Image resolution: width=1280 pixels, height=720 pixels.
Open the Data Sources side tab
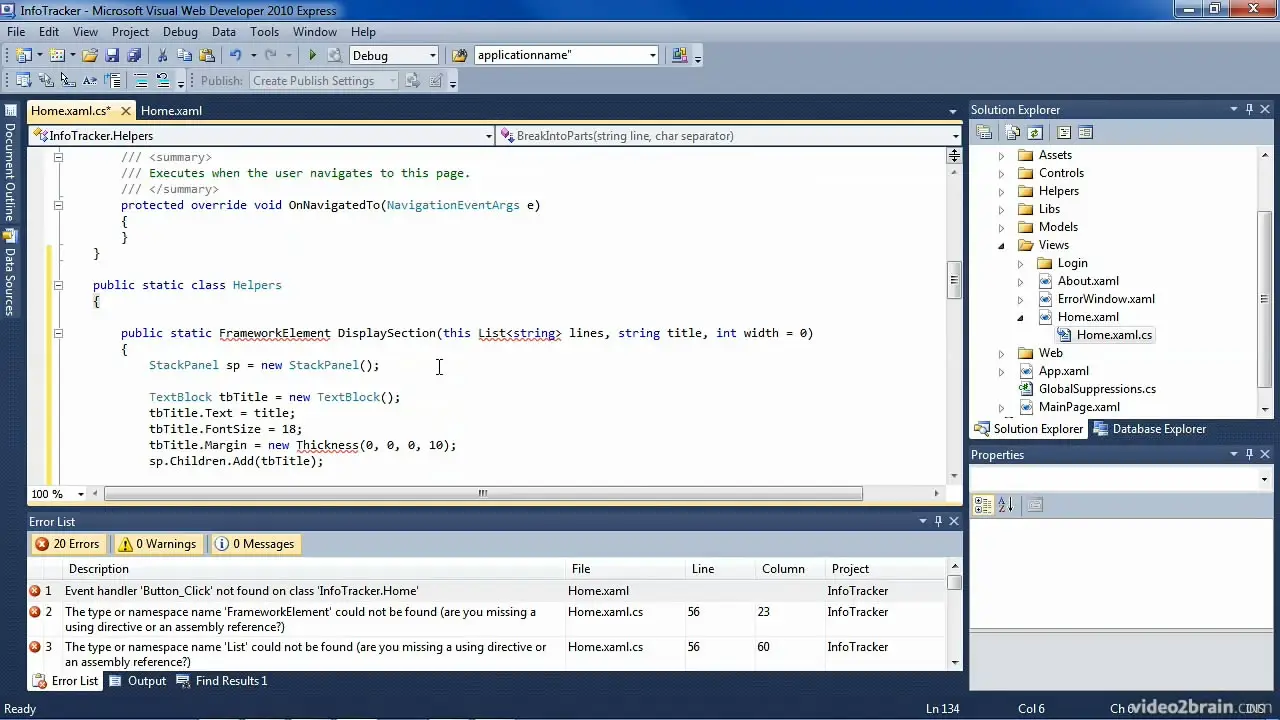click(x=9, y=274)
